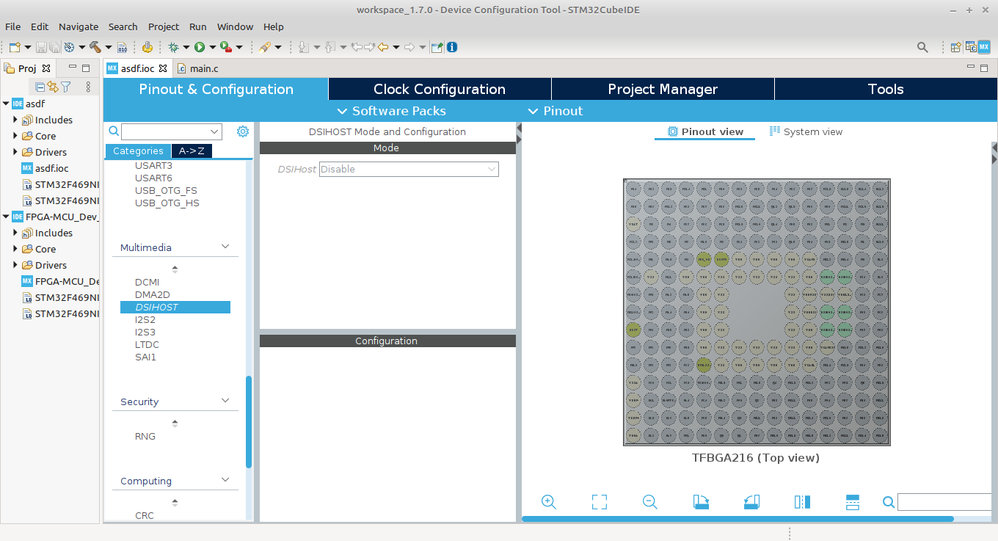This screenshot has height=541, width=998.
Task: Collapse the Multimedia category
Action: click(225, 246)
